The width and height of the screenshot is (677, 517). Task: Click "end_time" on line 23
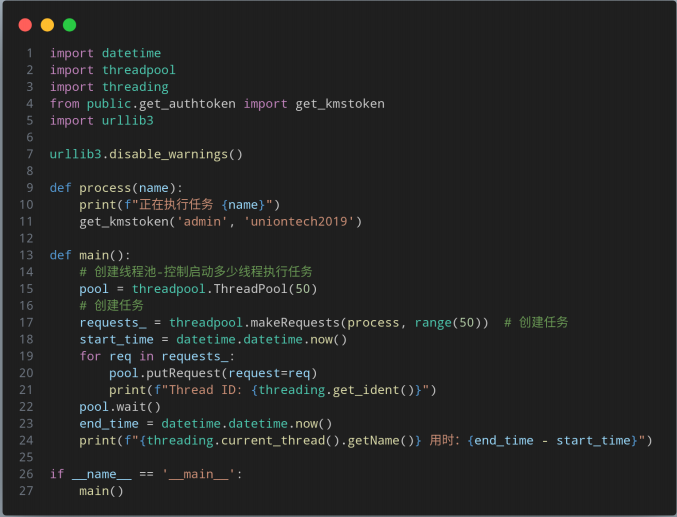(109, 424)
